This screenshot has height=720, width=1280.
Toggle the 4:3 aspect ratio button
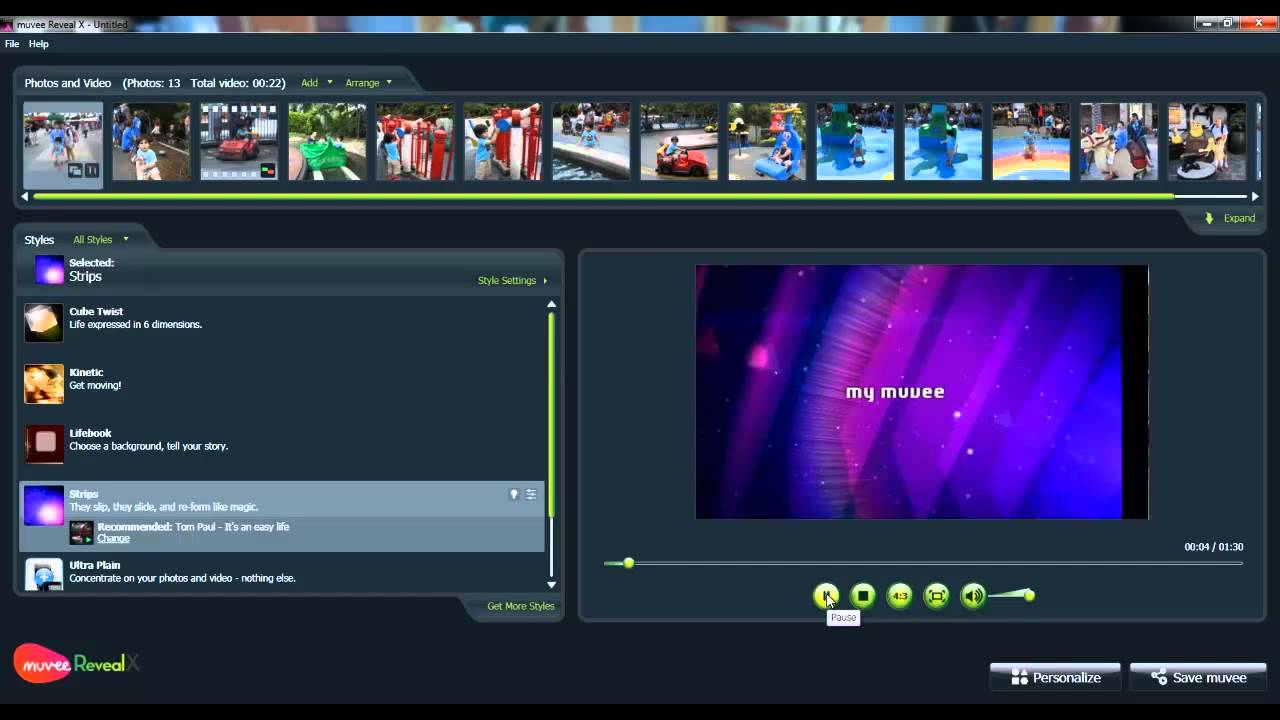[x=900, y=596]
